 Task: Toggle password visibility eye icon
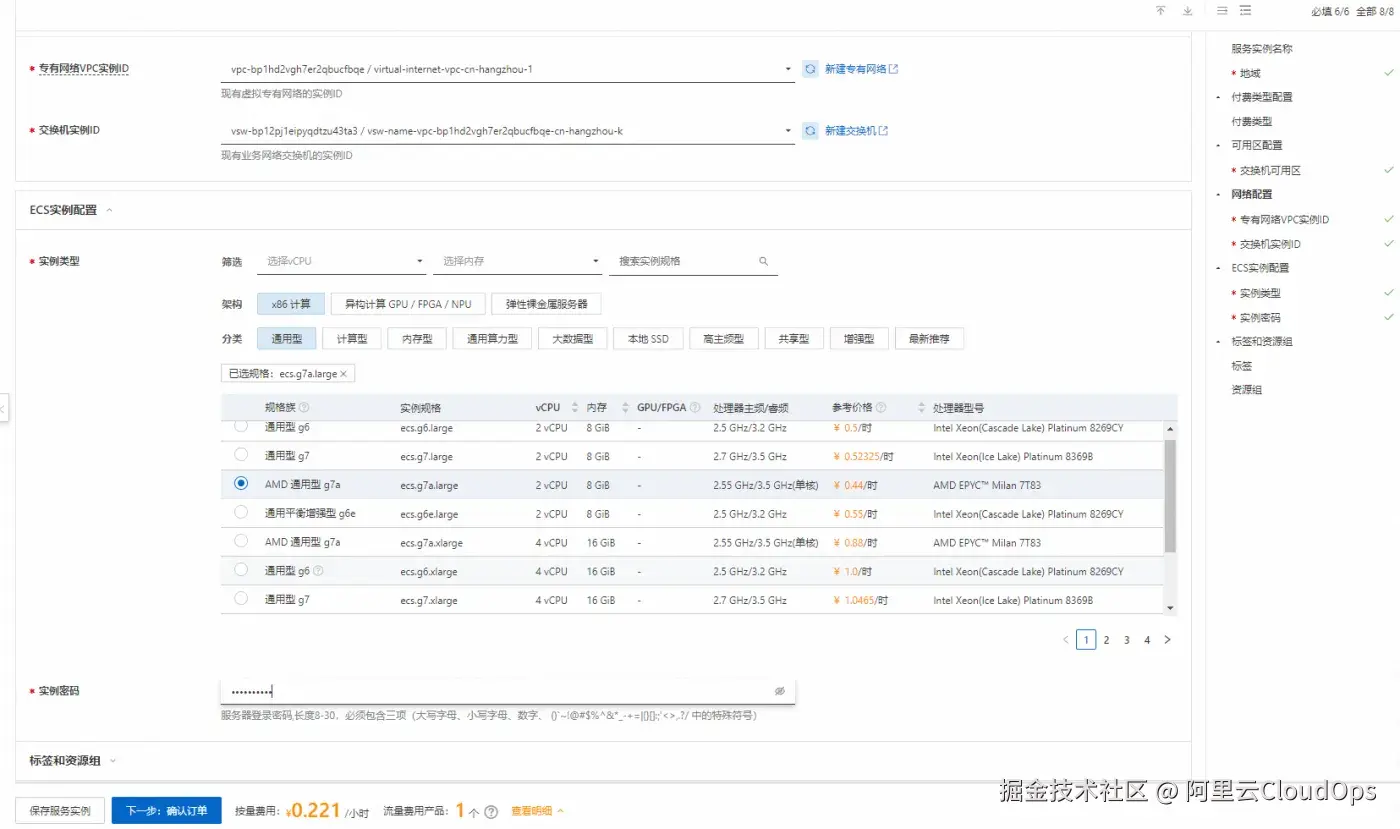780,691
